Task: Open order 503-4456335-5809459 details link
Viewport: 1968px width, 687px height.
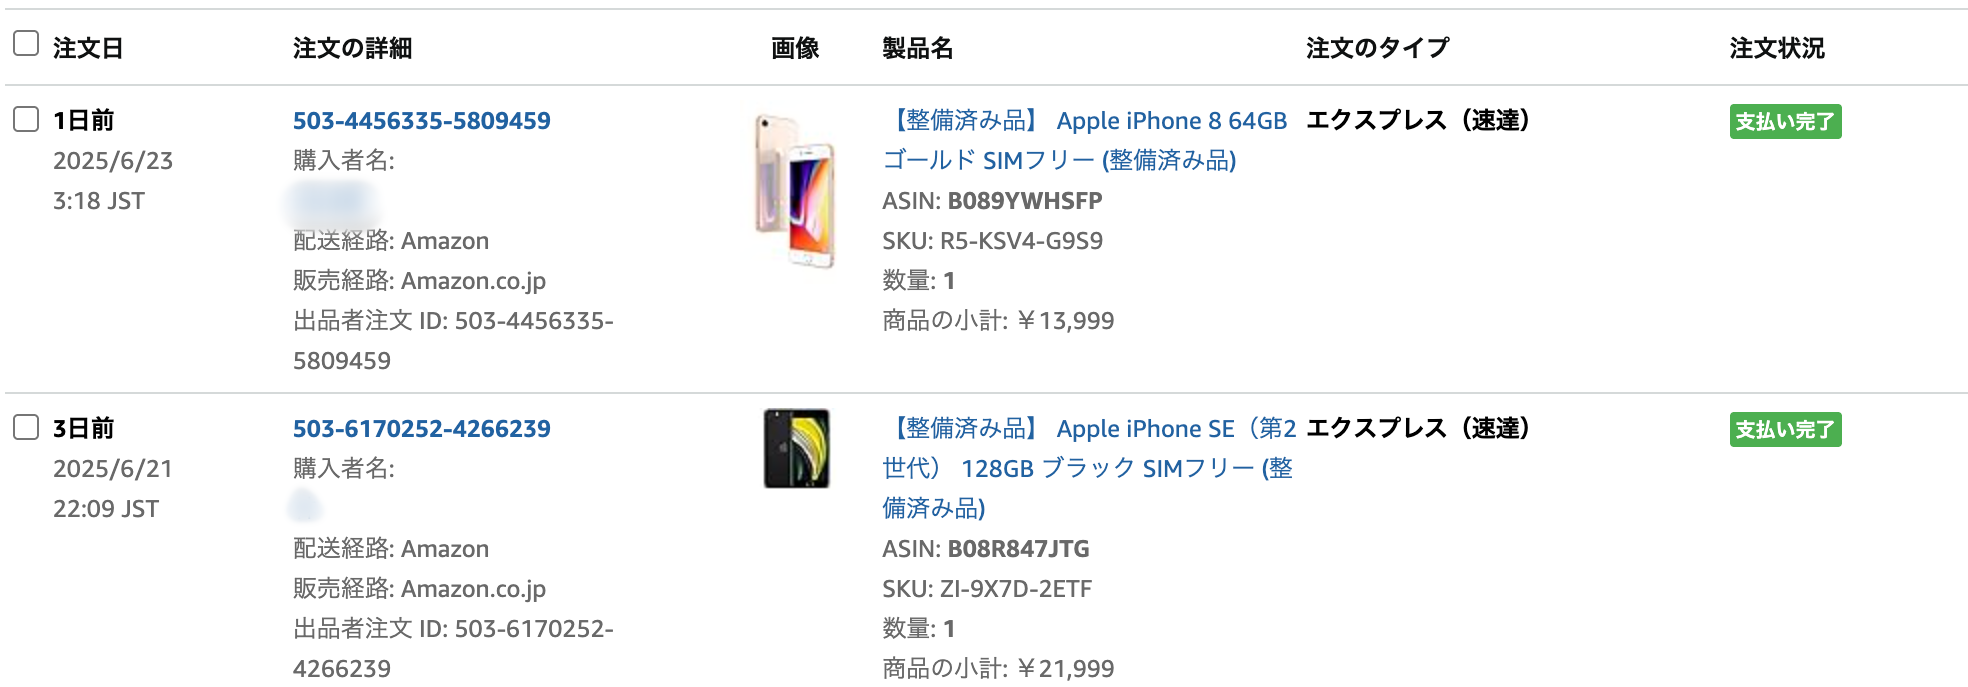Action: pos(421,121)
